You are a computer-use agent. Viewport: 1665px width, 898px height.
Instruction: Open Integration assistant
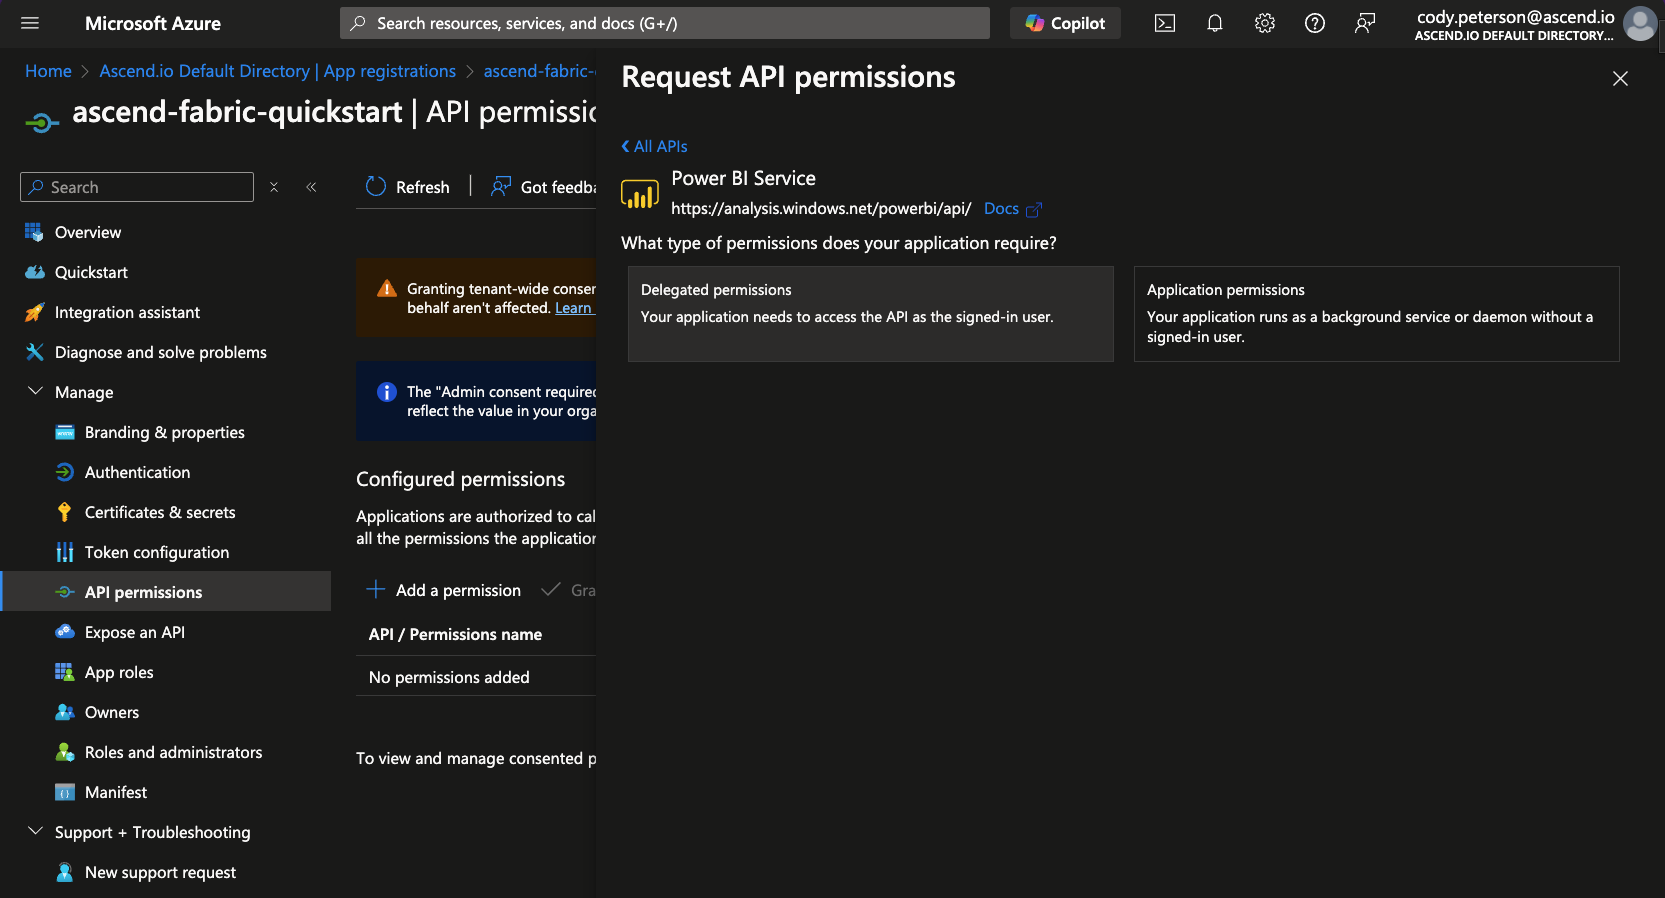point(127,312)
